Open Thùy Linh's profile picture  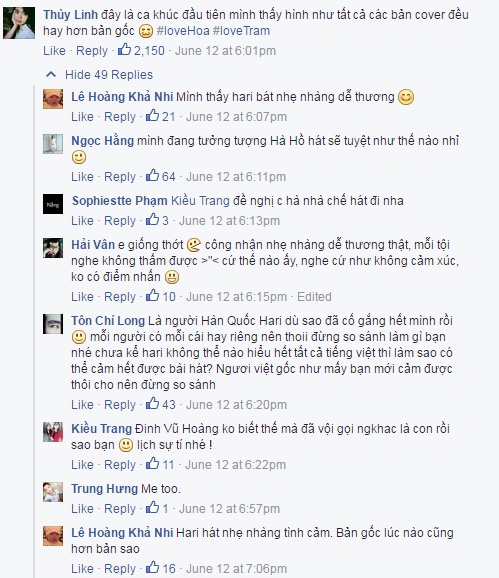click(x=19, y=23)
